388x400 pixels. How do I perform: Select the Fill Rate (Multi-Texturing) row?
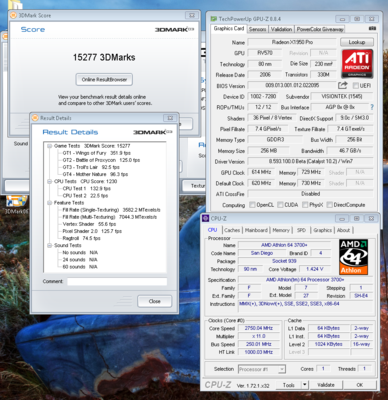click(x=110, y=217)
